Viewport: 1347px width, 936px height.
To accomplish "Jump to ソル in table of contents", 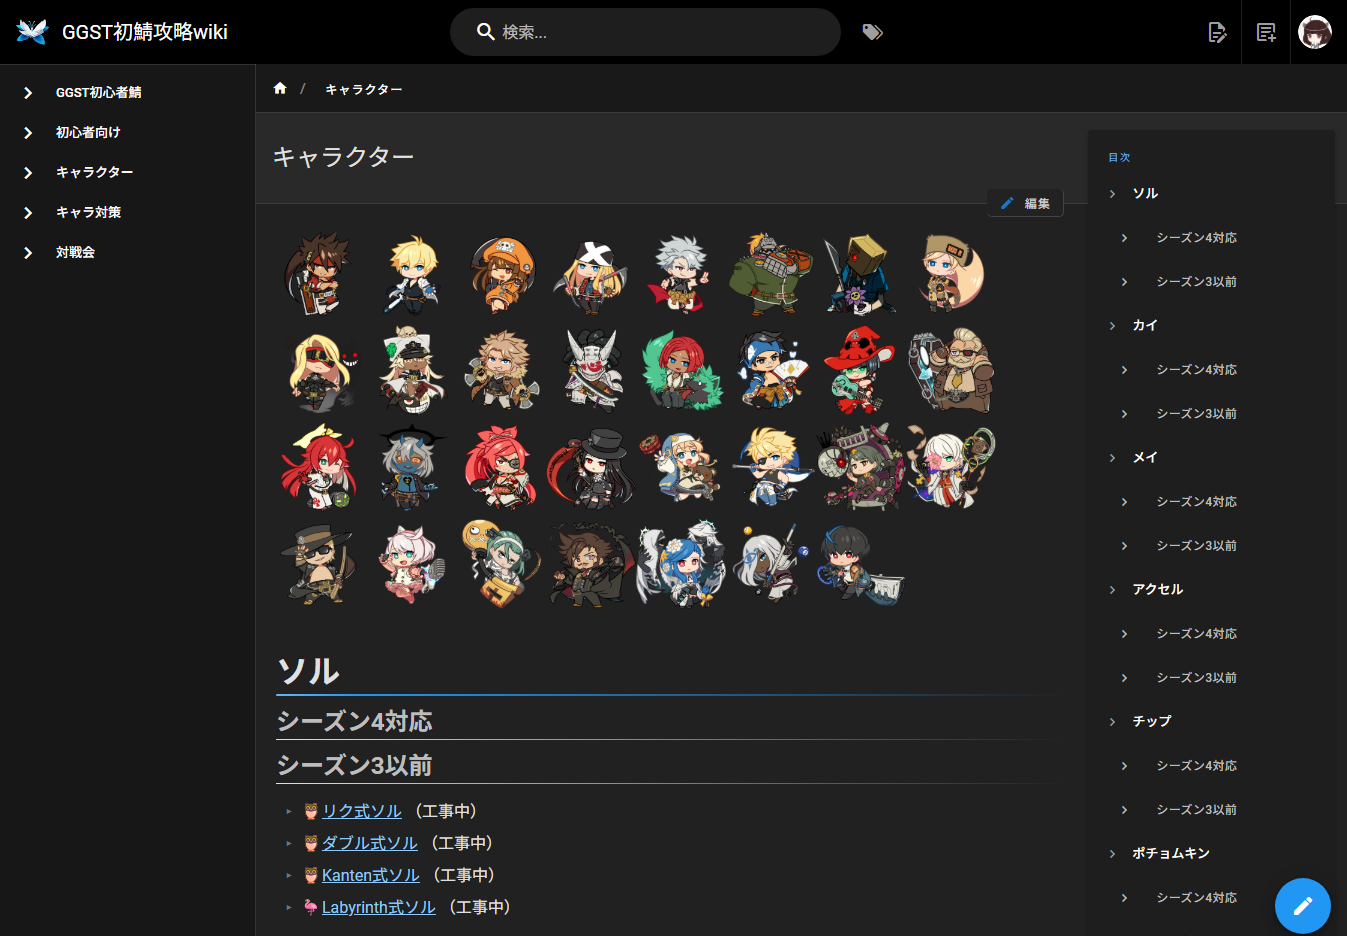I will point(1145,193).
